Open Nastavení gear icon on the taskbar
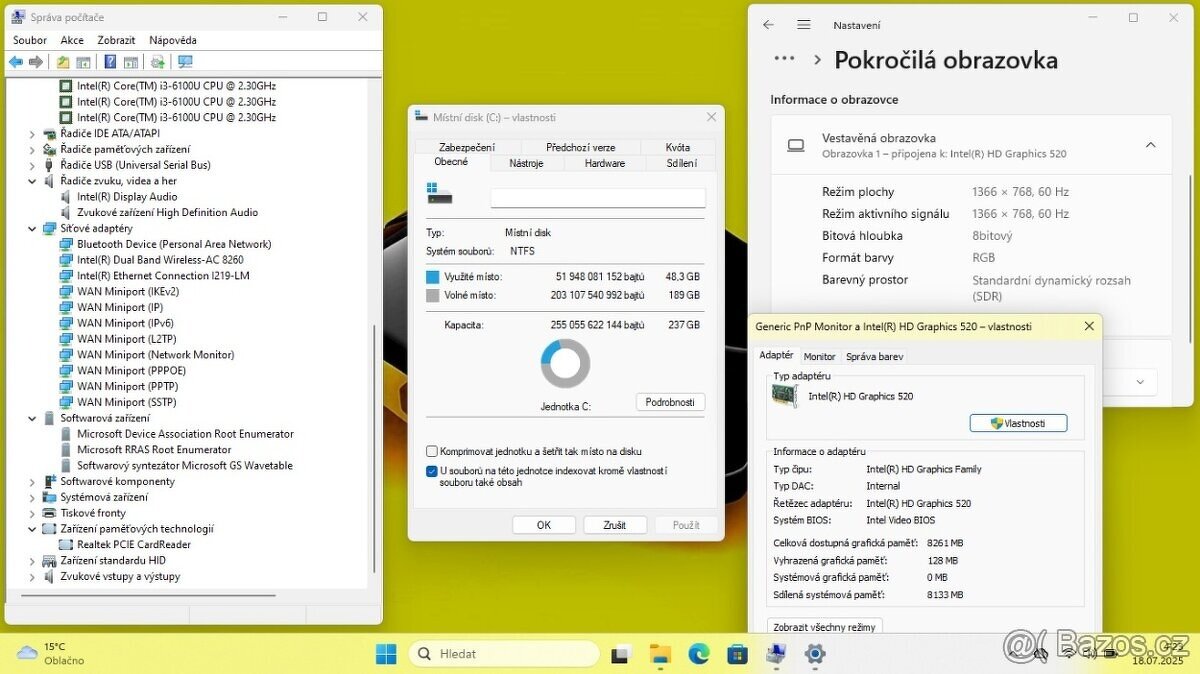The height and width of the screenshot is (674, 1200). point(815,653)
